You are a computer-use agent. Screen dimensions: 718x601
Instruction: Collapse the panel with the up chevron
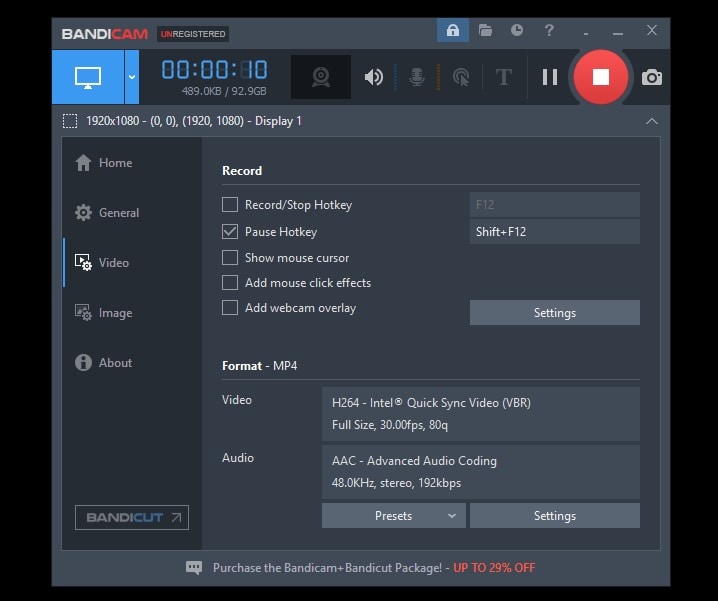tap(651, 121)
